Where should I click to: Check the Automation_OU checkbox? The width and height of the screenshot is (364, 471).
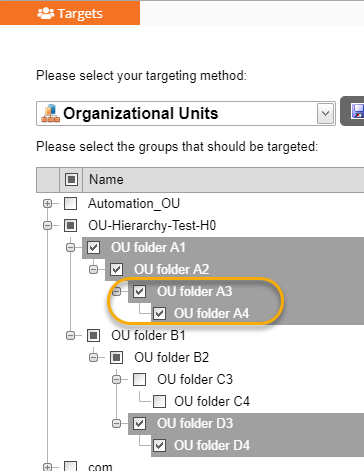pyautogui.click(x=71, y=203)
